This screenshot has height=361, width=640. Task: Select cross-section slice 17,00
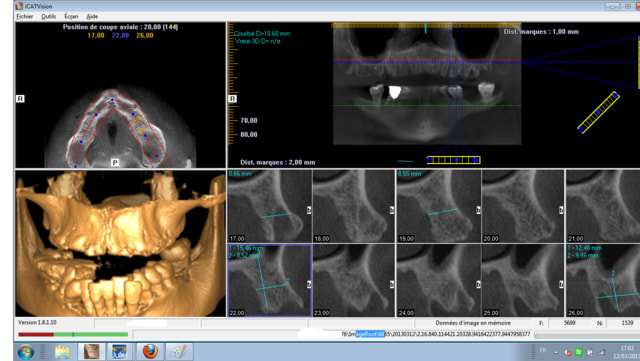[269, 206]
